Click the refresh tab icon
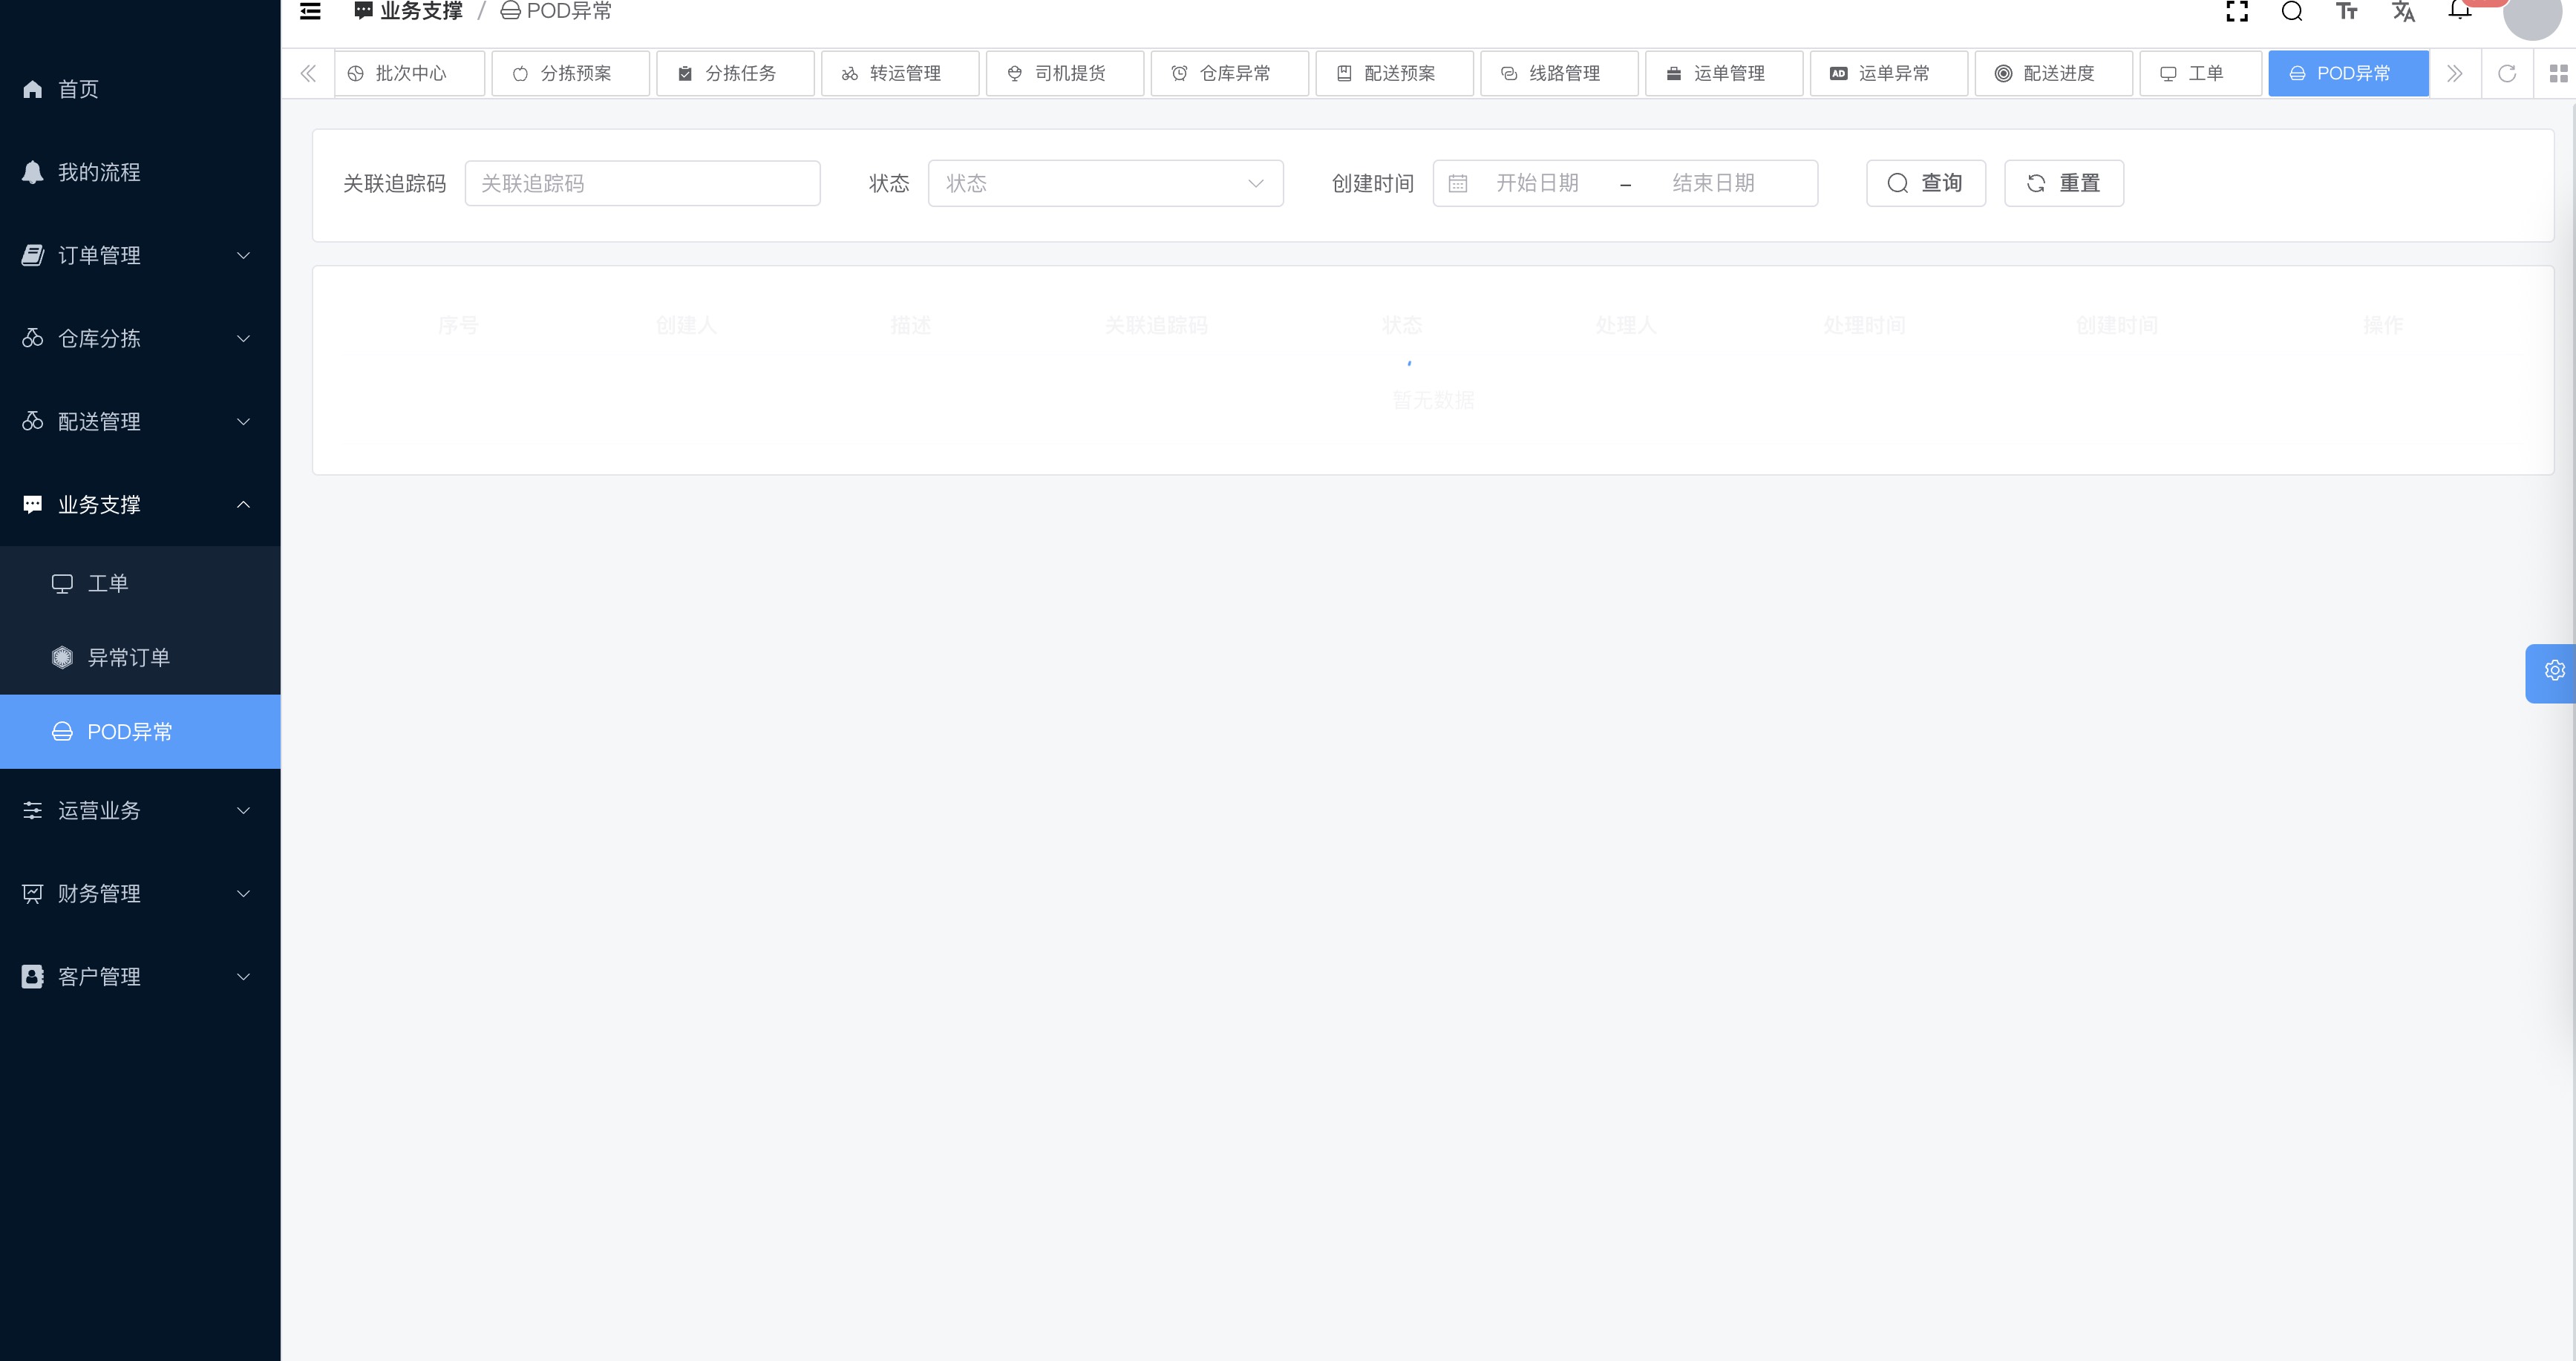Image resolution: width=2576 pixels, height=1361 pixels. [x=2506, y=73]
